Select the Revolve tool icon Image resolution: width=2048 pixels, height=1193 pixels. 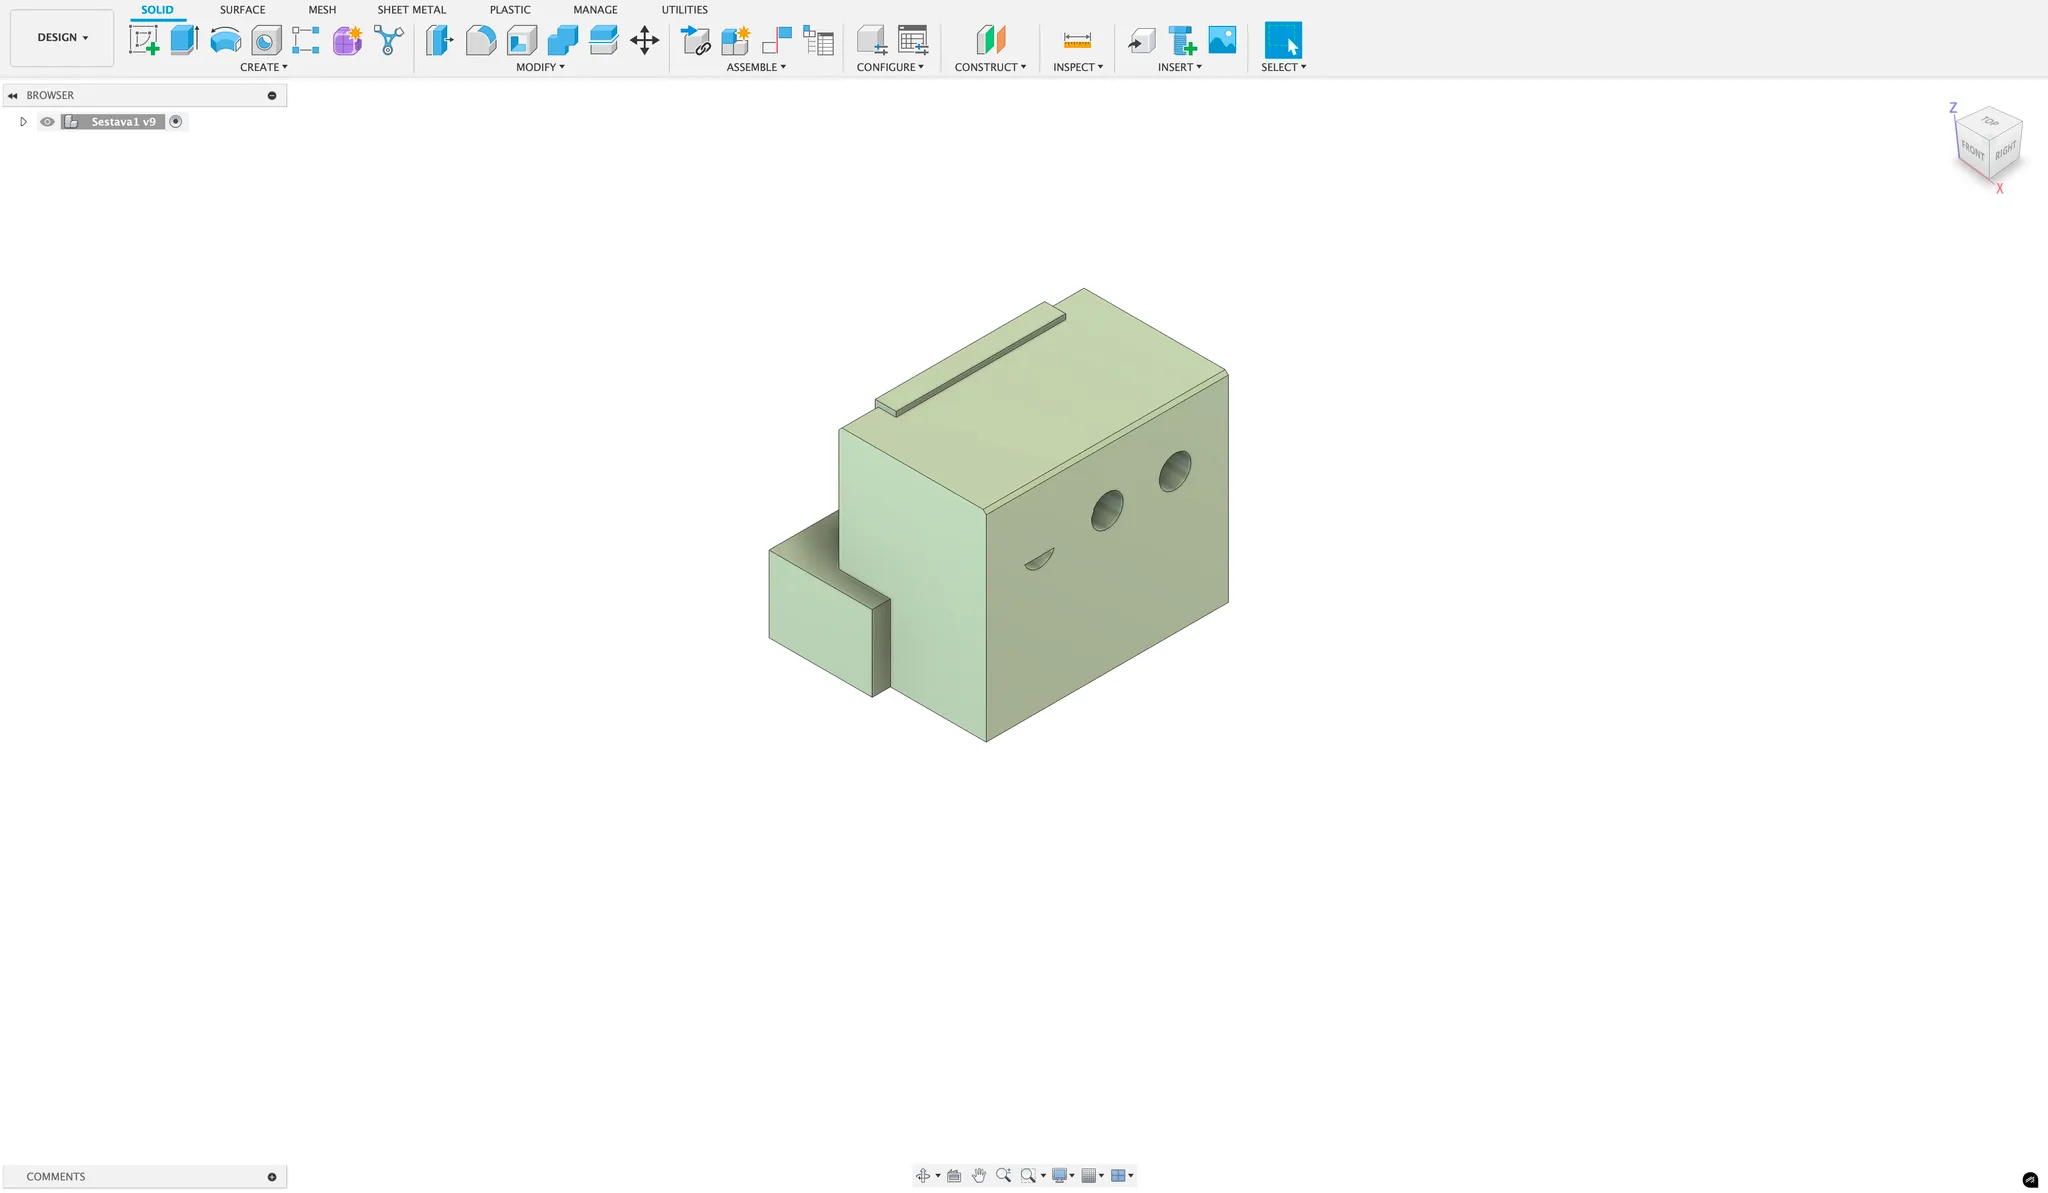tap(226, 40)
